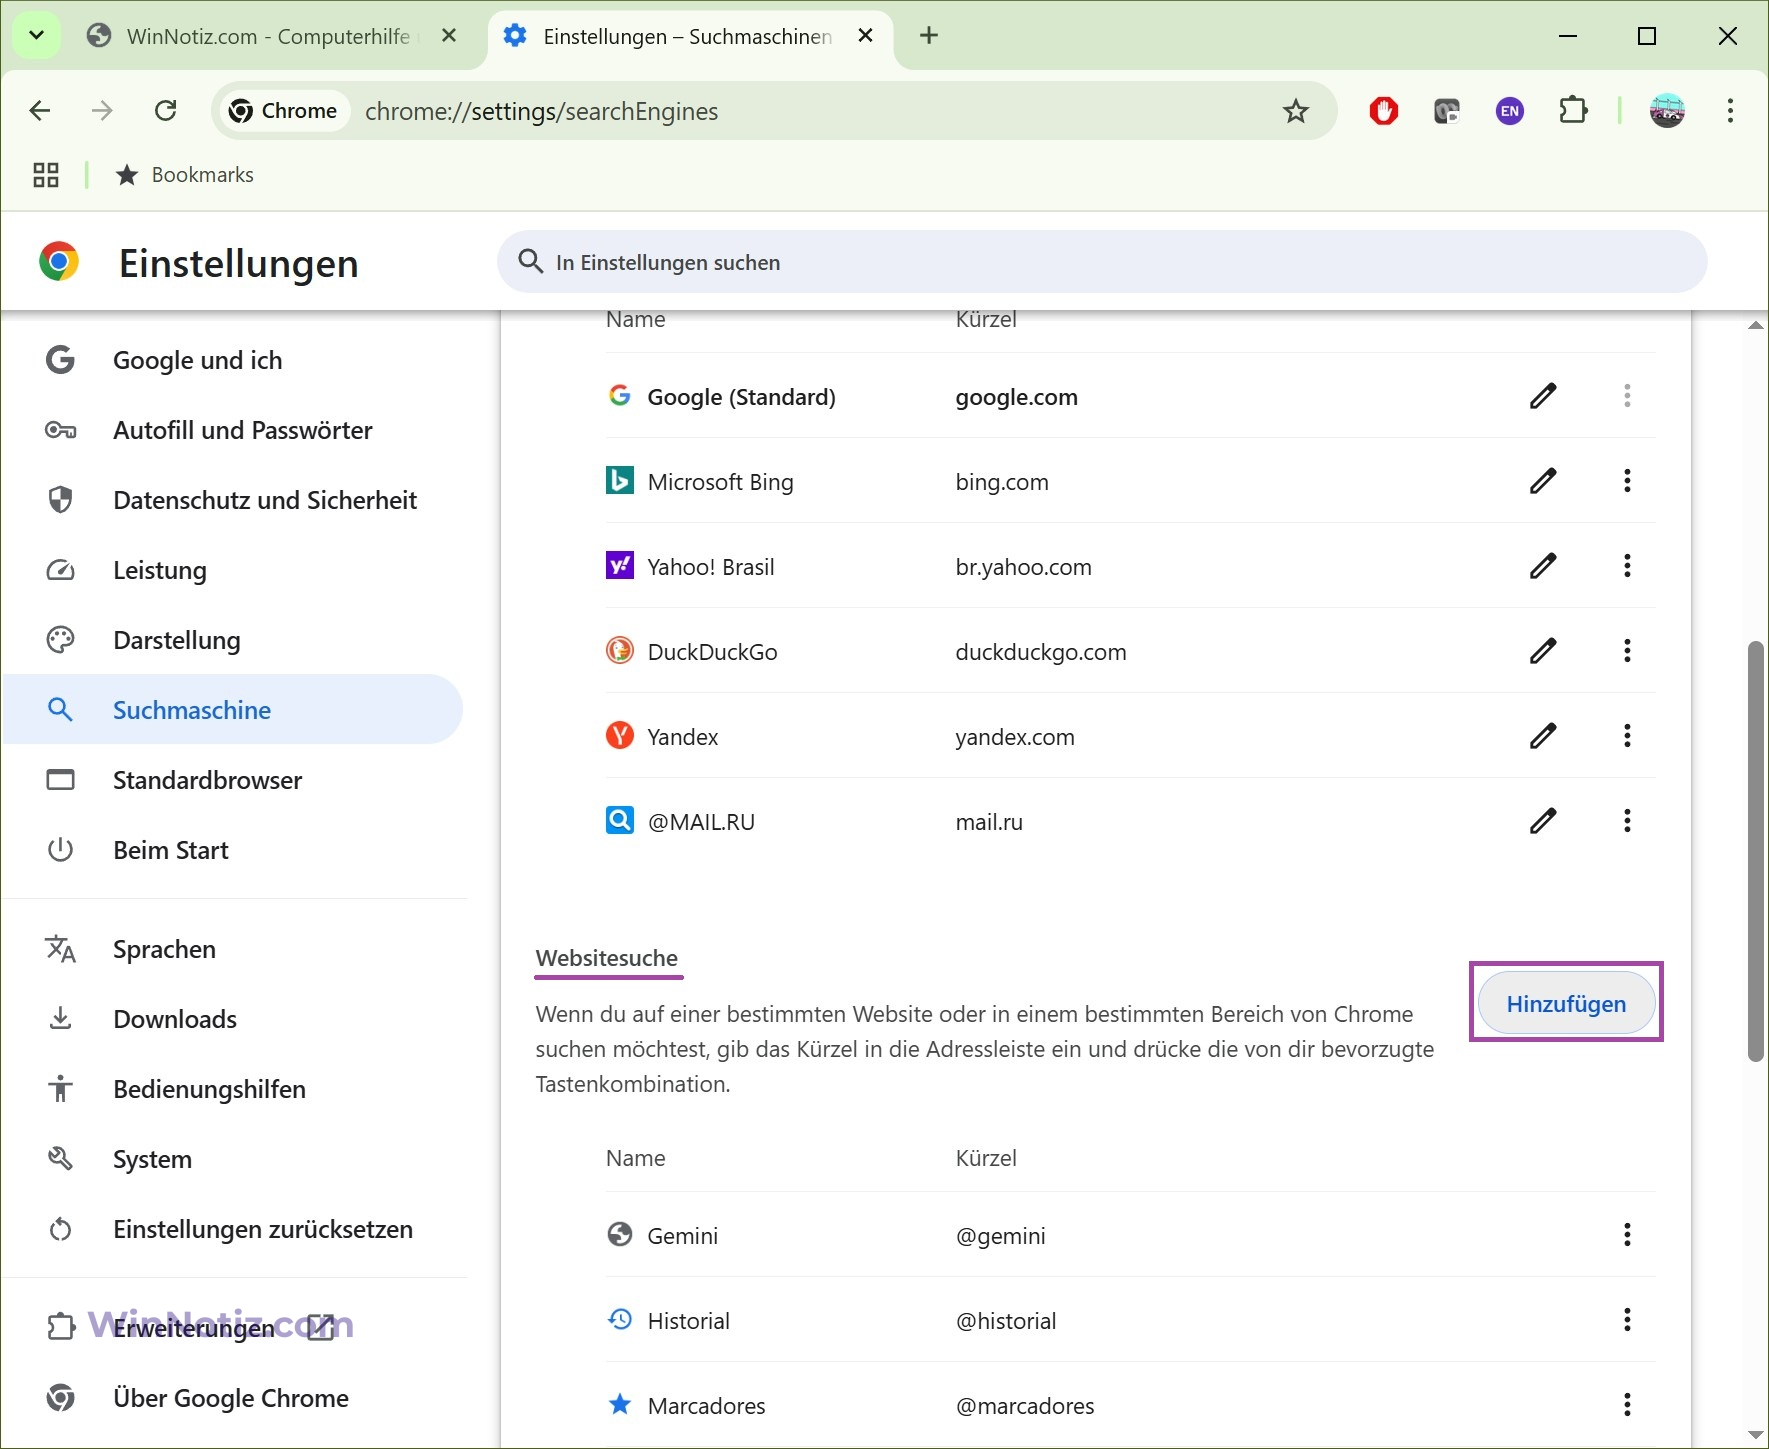This screenshot has width=1769, height=1449.
Task: Click the Microsoft Bing logo icon
Action: pos(620,481)
